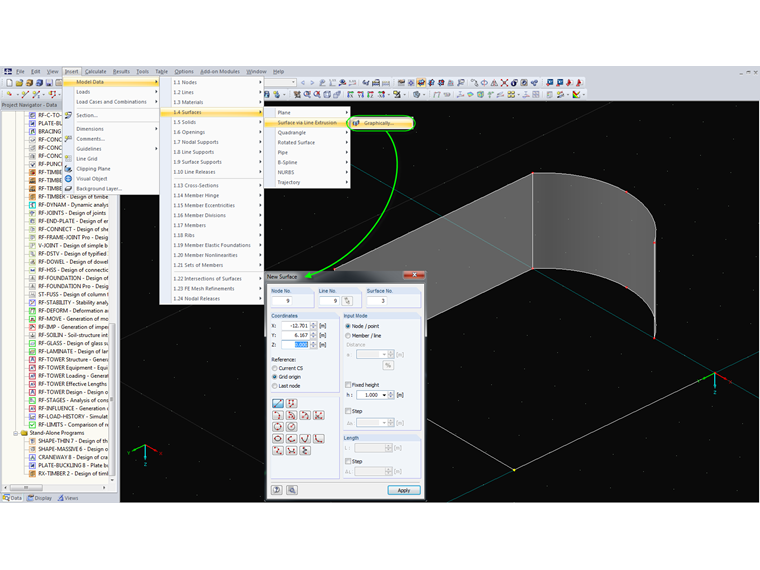Expand the 1.13 Cross-Sections submenu
760x570 pixels.
tap(261, 185)
